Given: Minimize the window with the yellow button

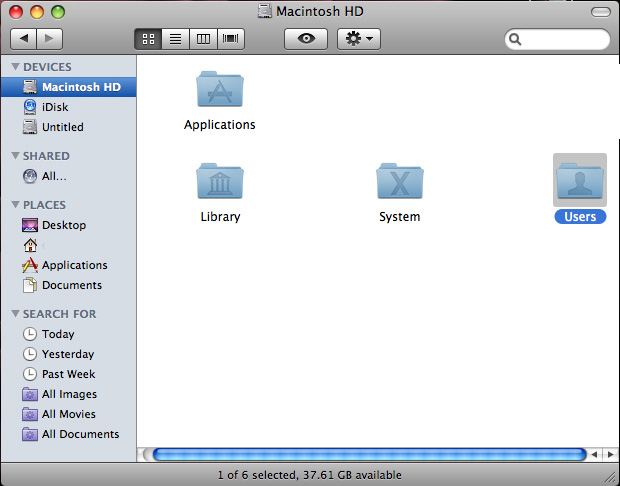Looking at the screenshot, I should (x=37, y=12).
